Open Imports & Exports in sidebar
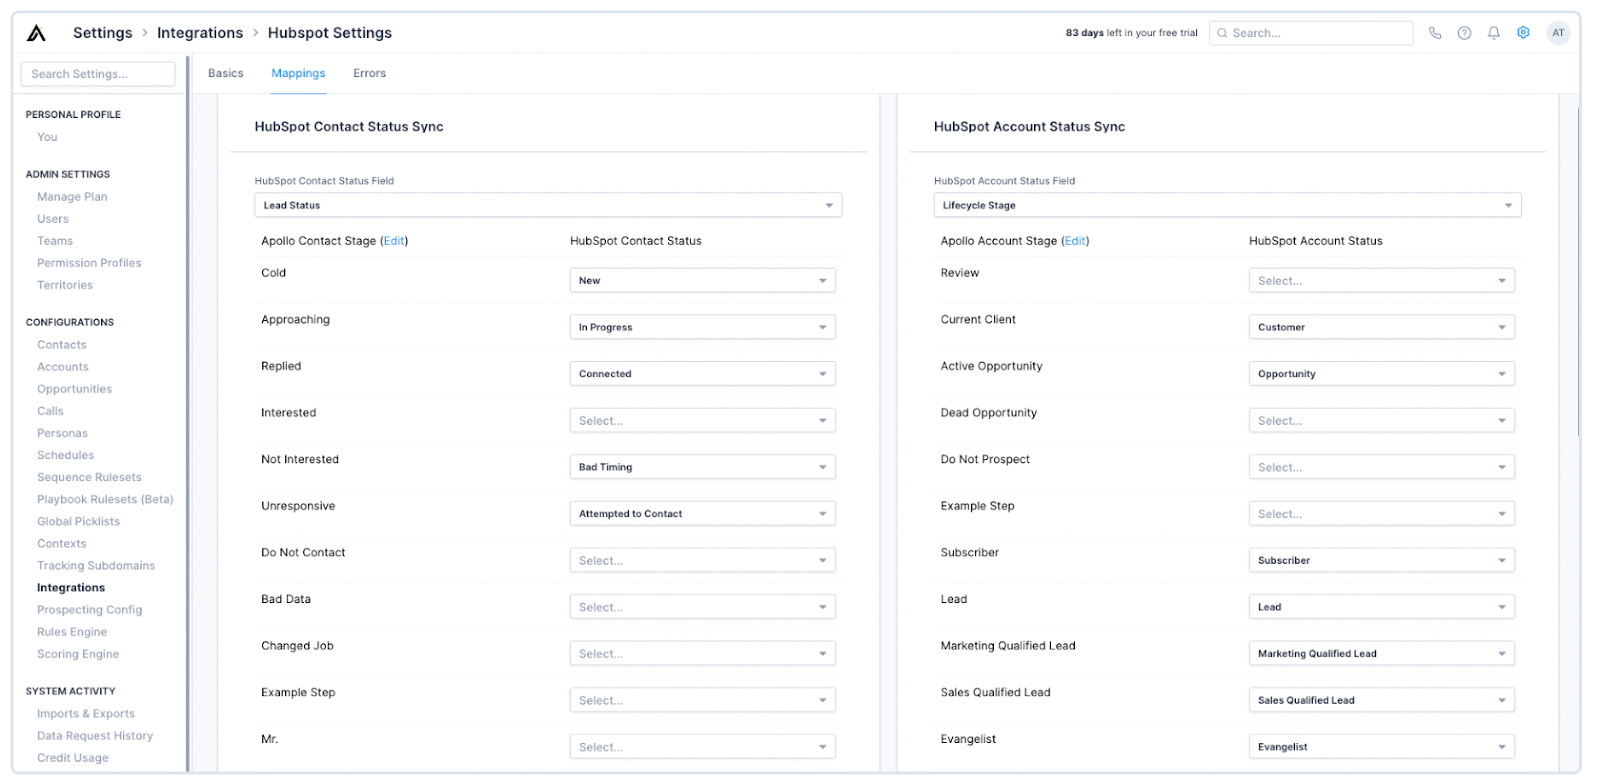The image size is (1600, 783). (86, 714)
